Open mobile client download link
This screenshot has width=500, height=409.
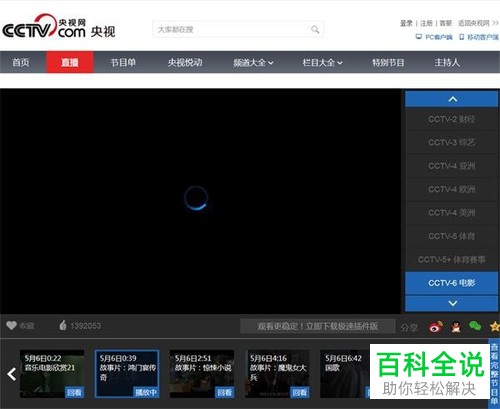click(x=479, y=37)
